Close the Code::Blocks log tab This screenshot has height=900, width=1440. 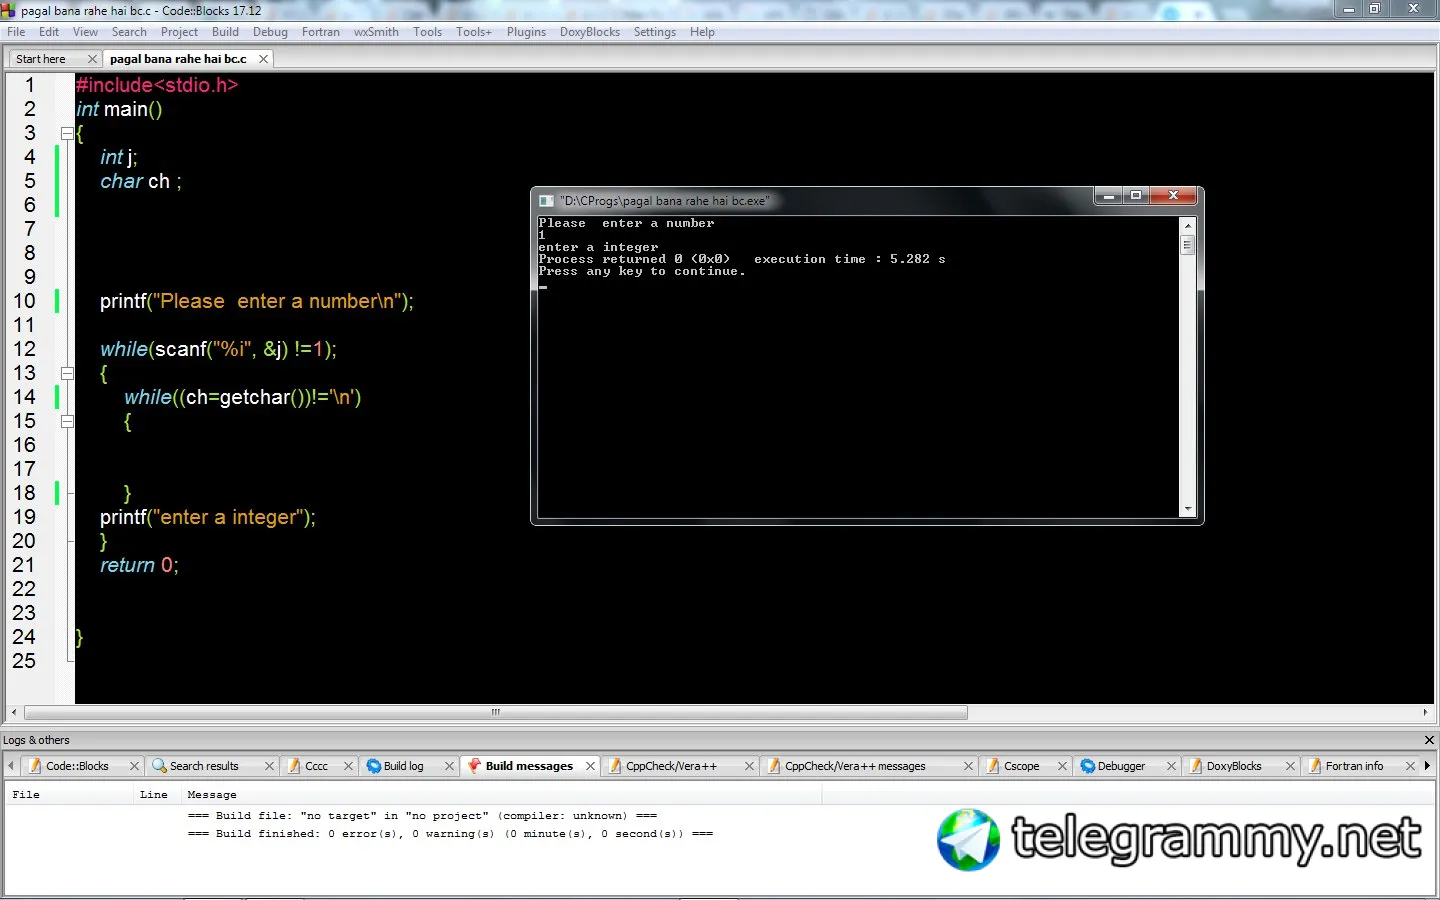pyautogui.click(x=134, y=766)
